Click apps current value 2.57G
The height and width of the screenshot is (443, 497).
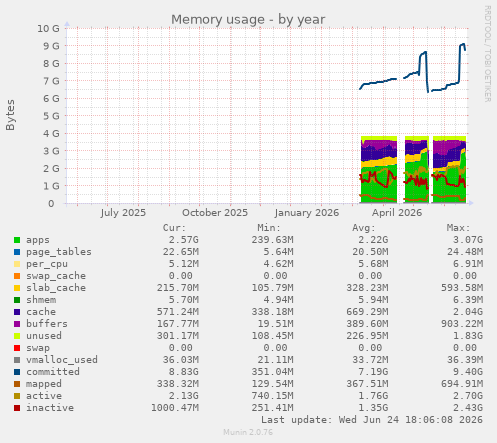(183, 240)
